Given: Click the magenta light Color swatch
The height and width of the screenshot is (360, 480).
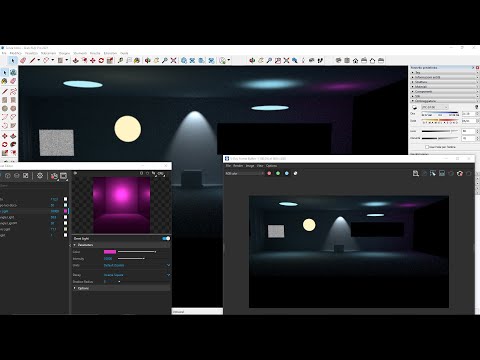Looking at the screenshot, I should 110,252.
